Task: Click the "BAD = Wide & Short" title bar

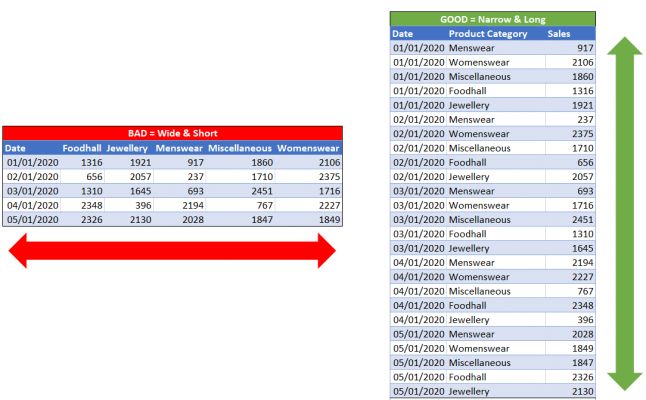Action: (172, 133)
